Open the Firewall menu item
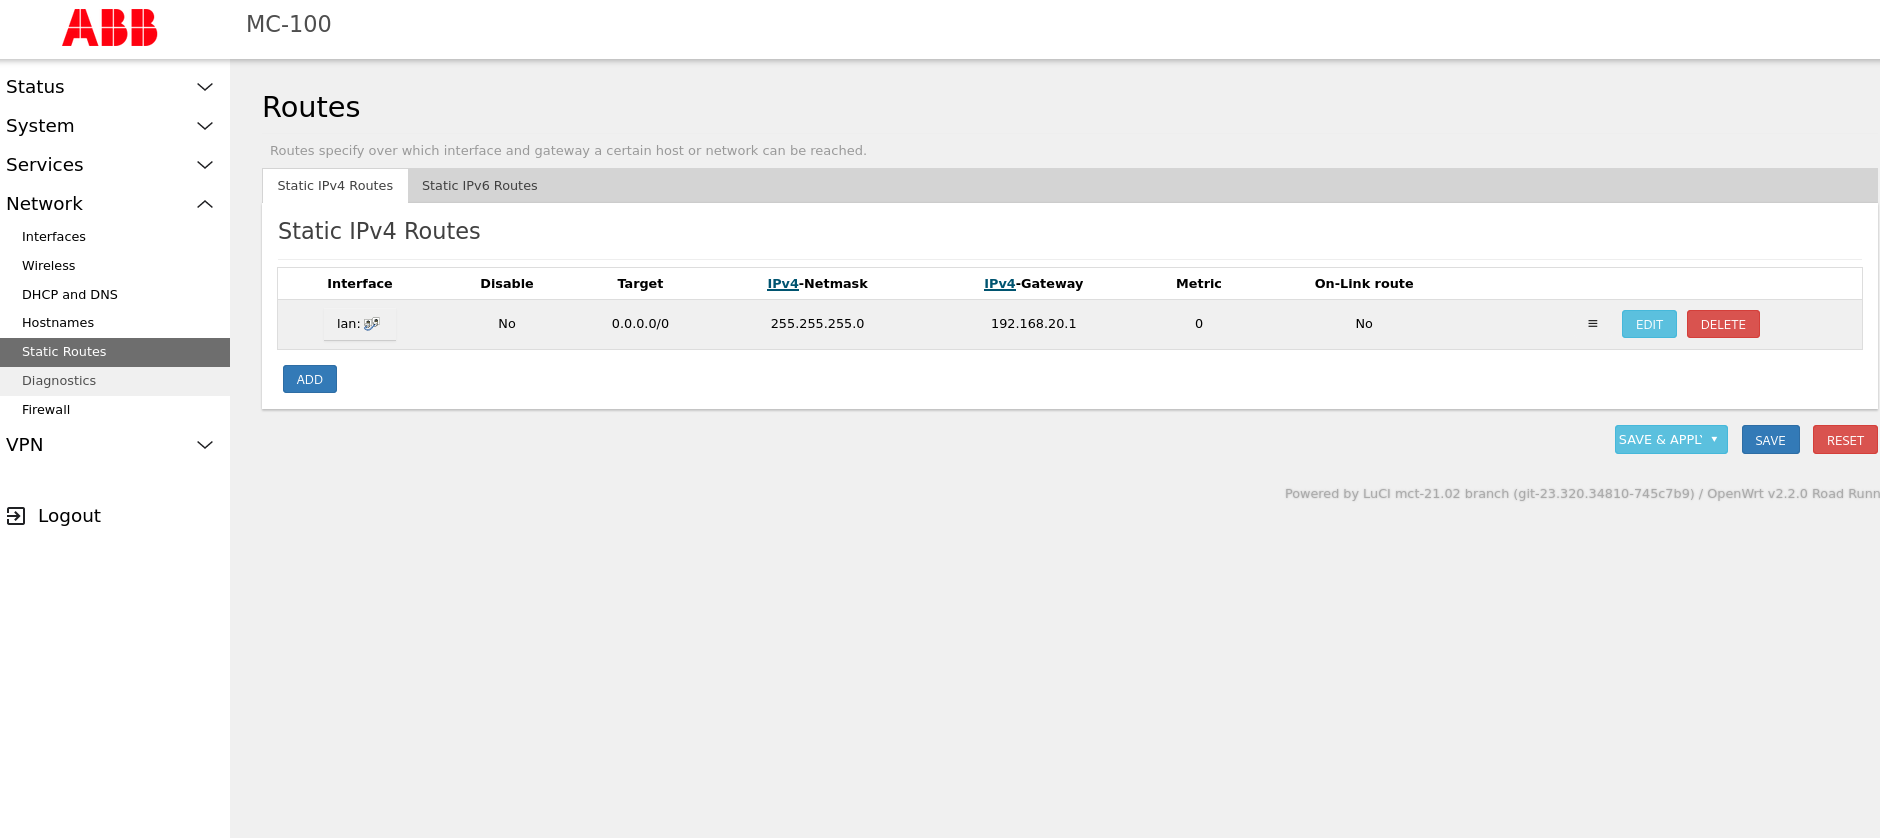Screen dimensions: 1880x838 [x=46, y=410]
